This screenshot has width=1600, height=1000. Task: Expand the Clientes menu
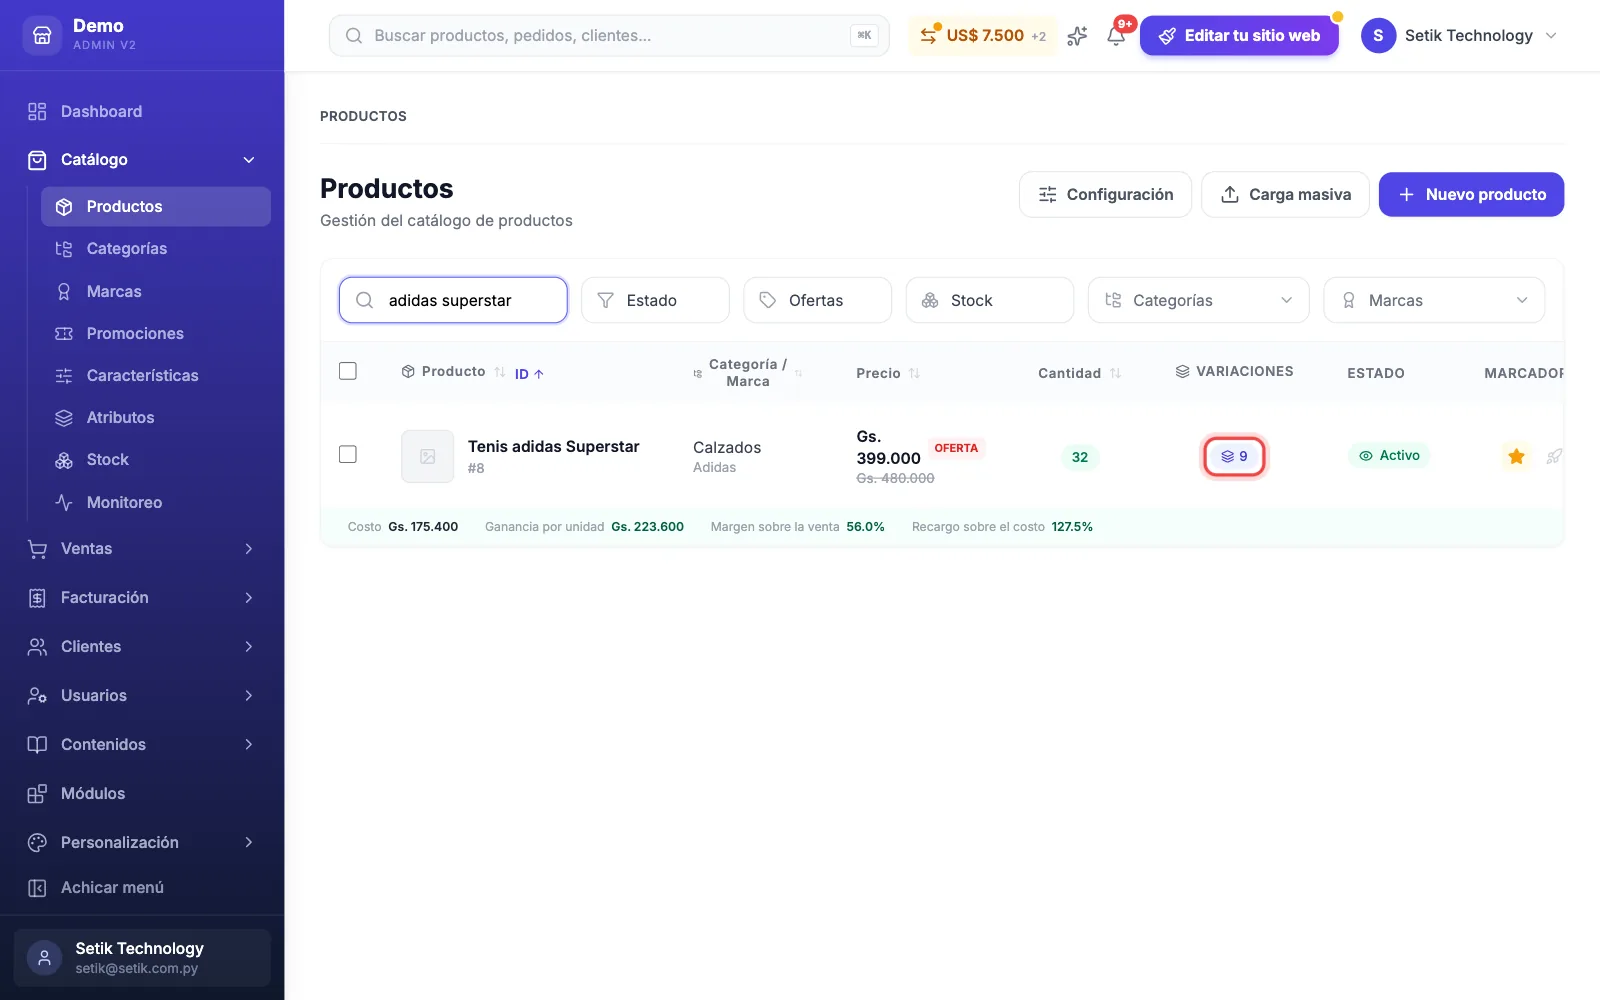click(x=142, y=647)
